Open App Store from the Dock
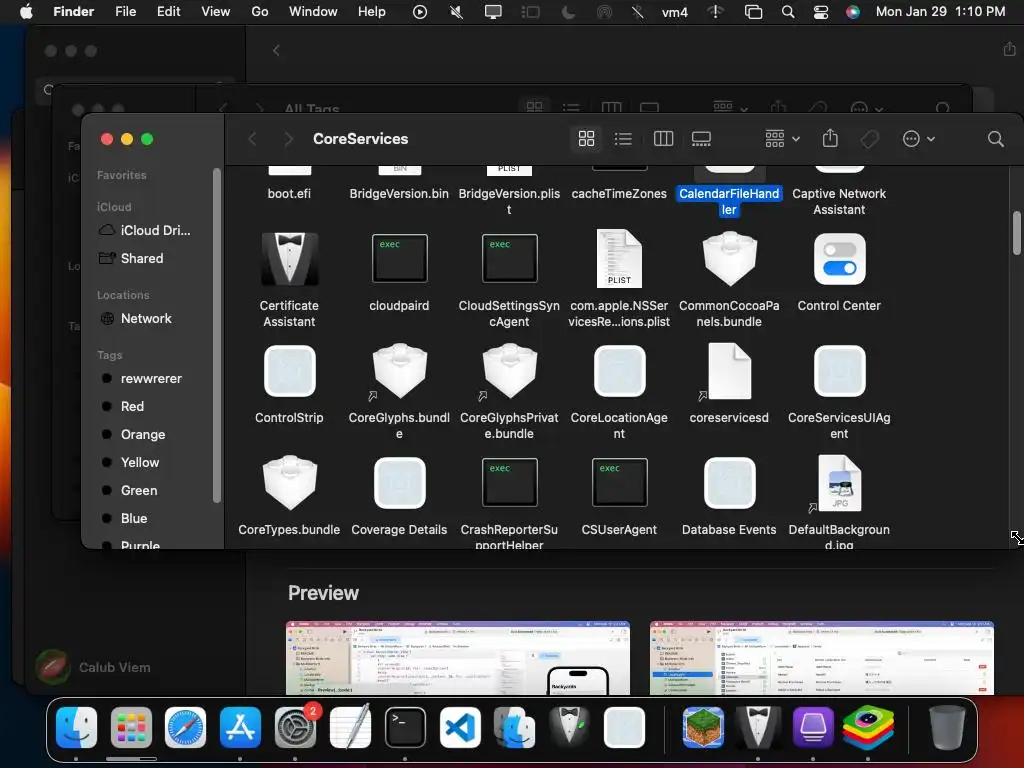The image size is (1024, 768). (240, 728)
